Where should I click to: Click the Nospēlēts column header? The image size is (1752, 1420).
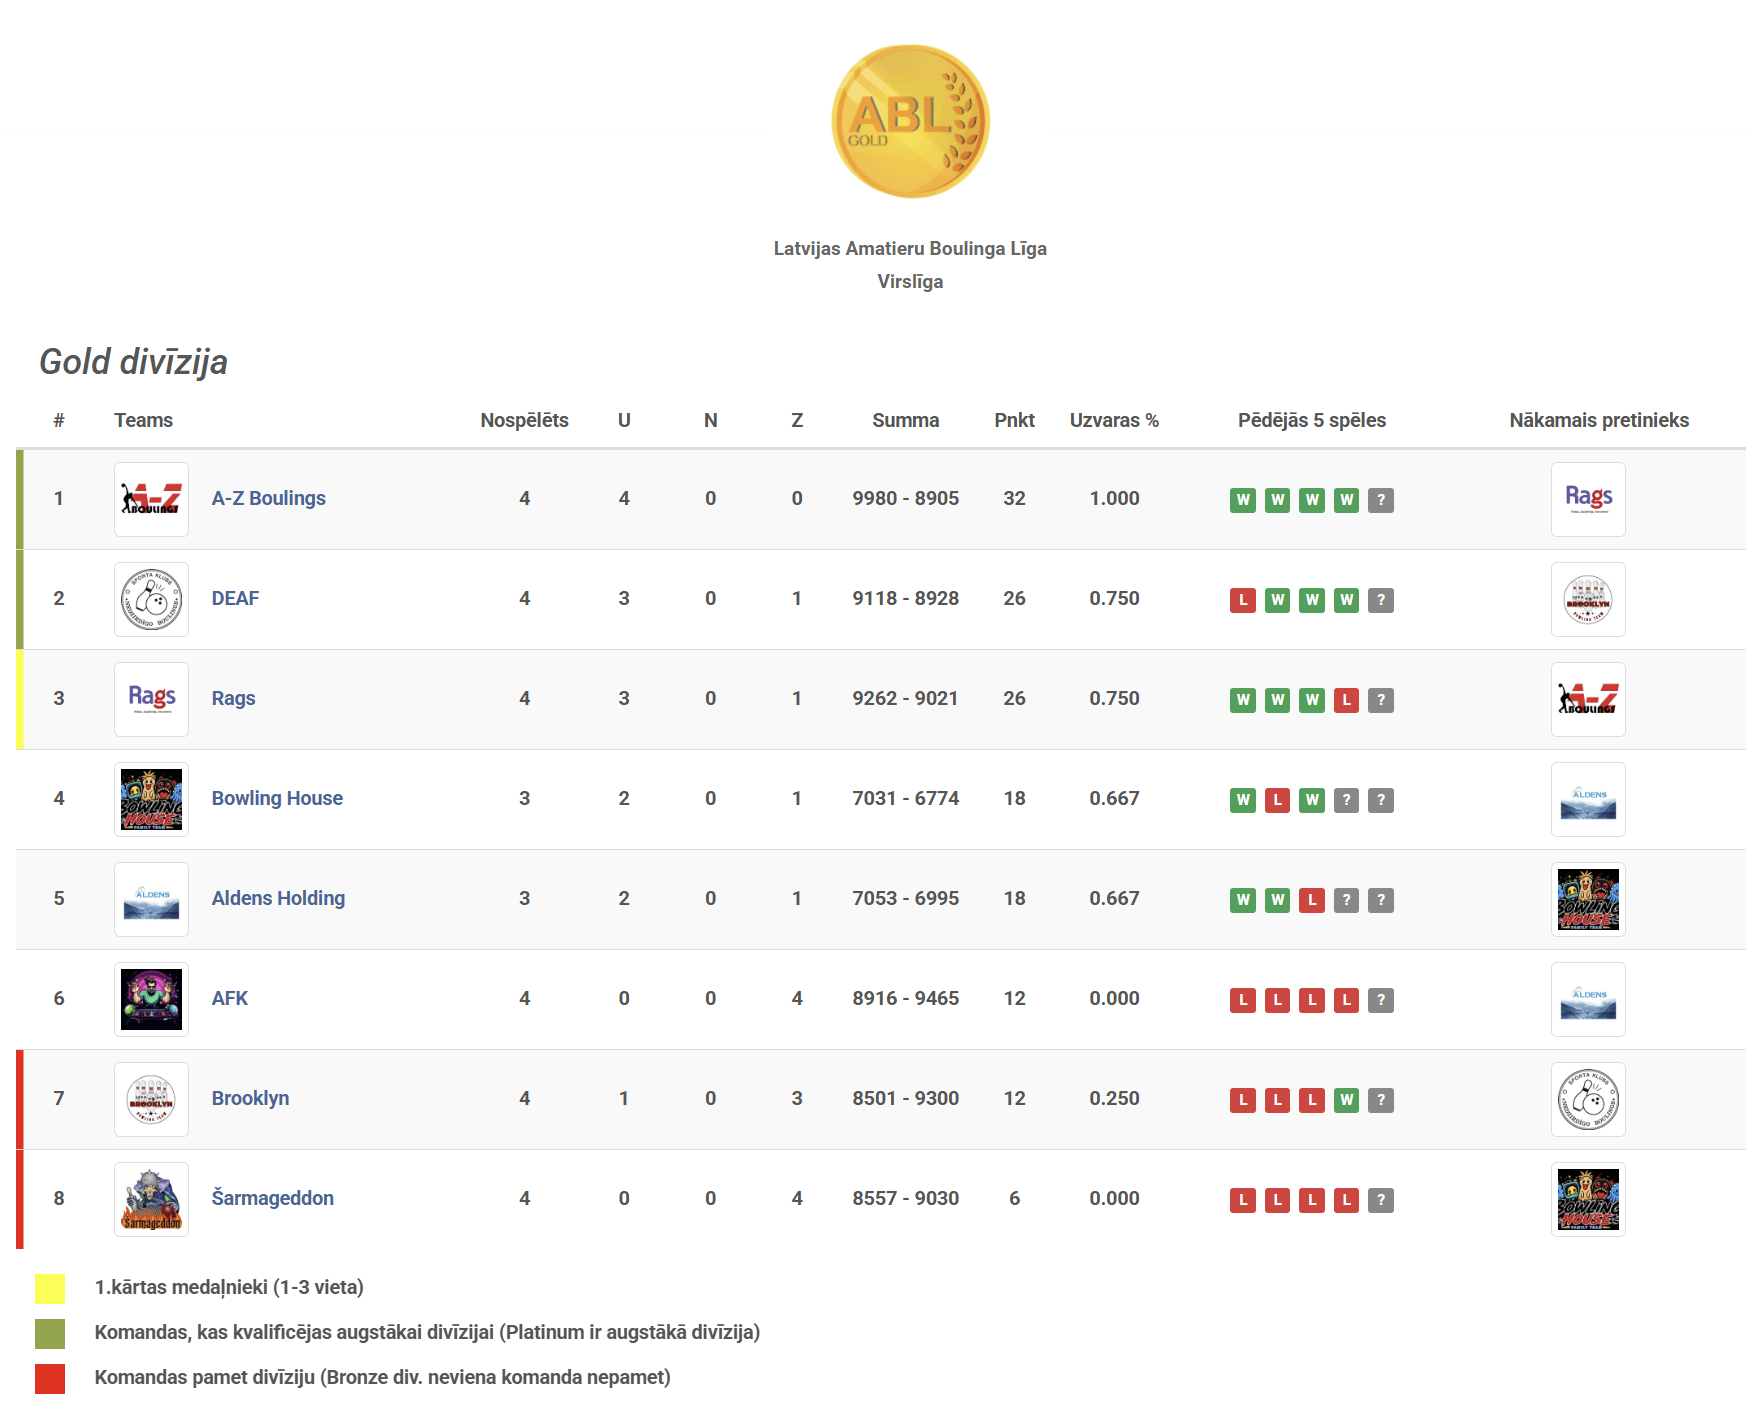[x=524, y=420]
